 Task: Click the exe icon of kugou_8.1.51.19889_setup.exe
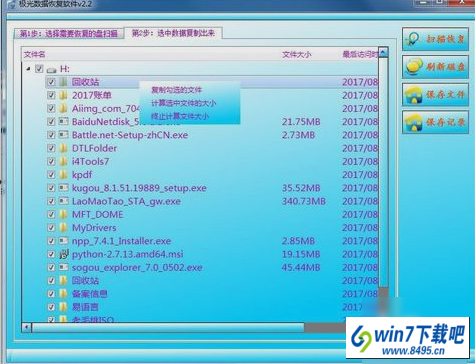pyautogui.click(x=63, y=188)
